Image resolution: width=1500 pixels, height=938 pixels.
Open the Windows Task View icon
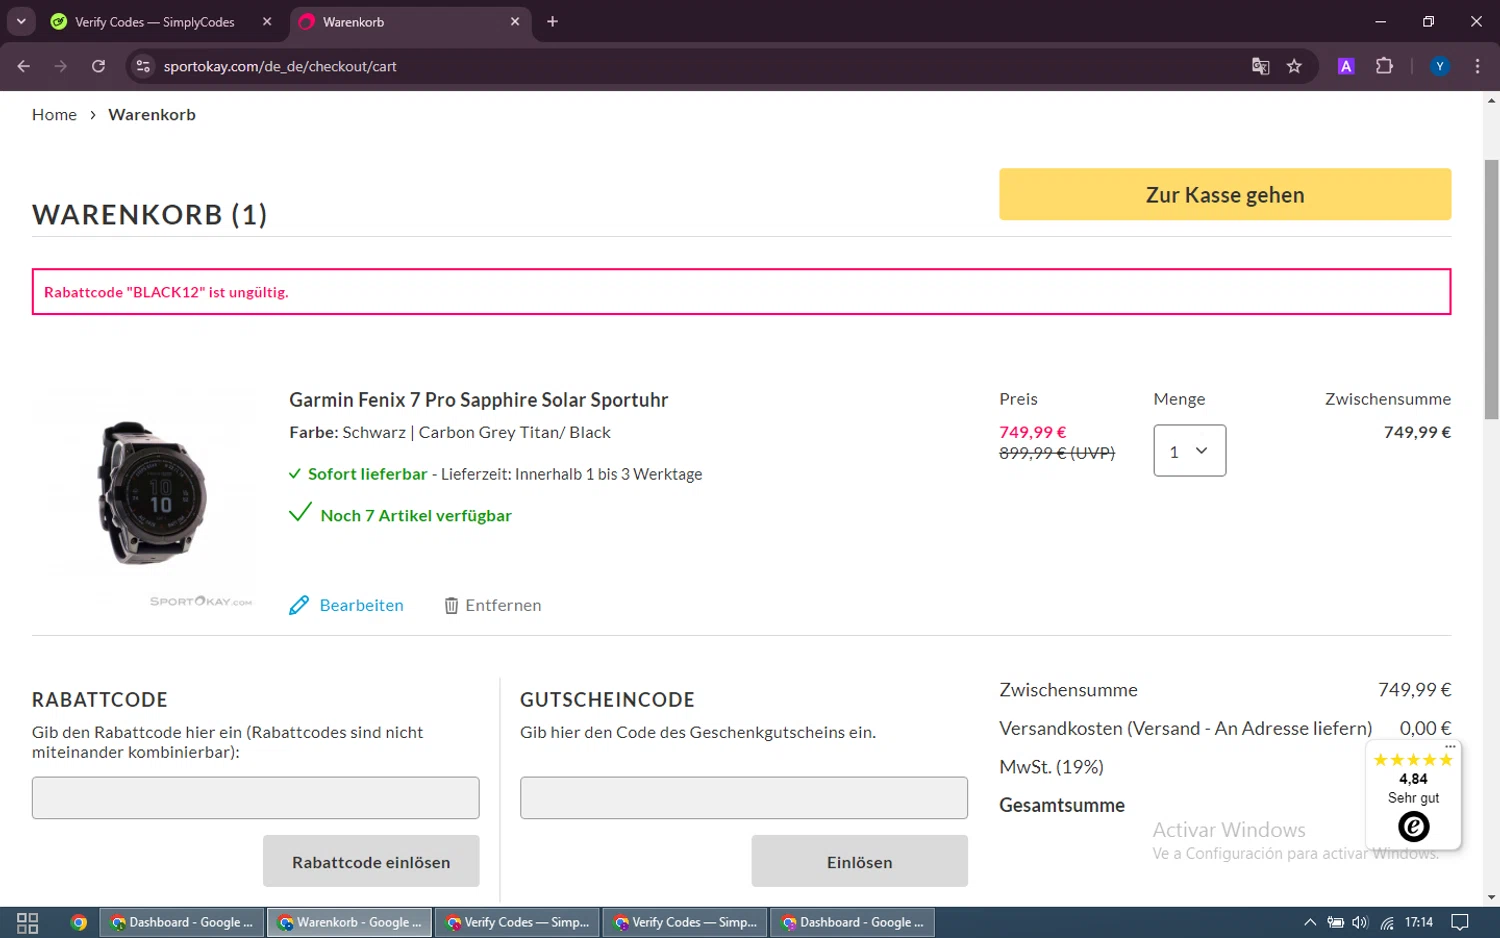28,922
